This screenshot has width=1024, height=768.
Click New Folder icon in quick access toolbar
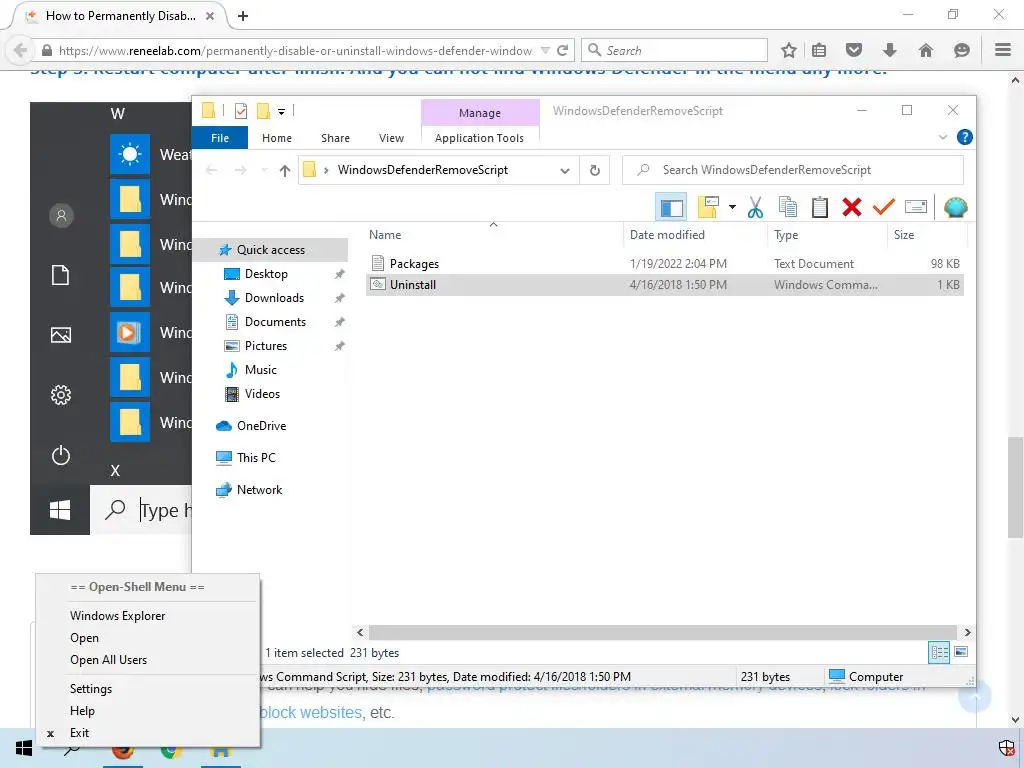point(263,111)
